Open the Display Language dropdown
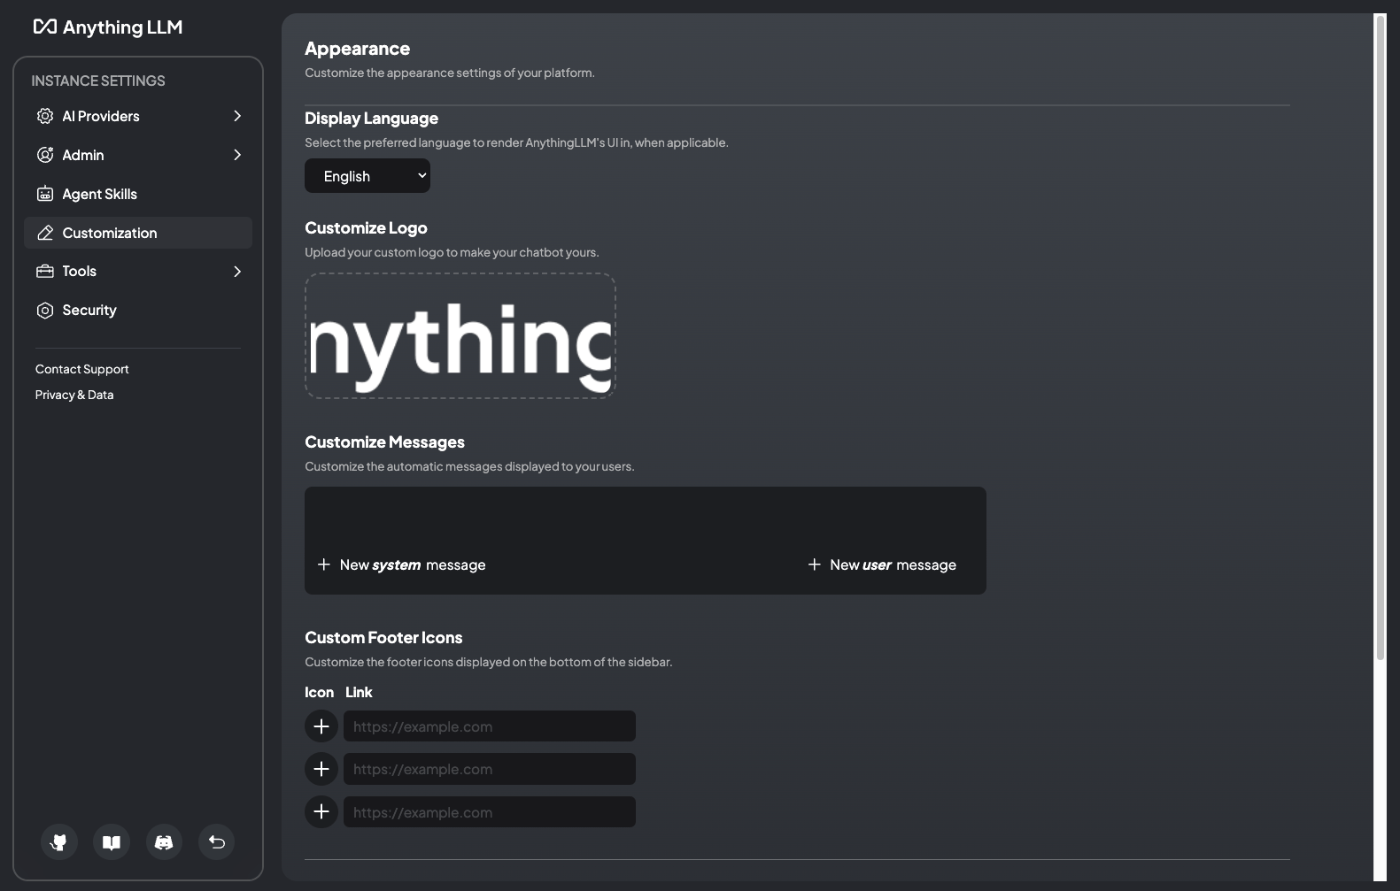 coord(367,176)
